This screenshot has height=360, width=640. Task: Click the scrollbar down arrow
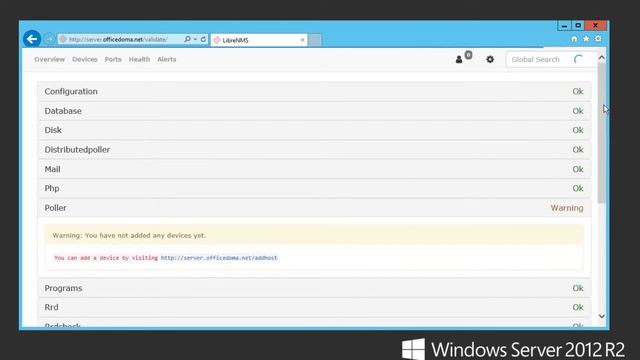[x=602, y=316]
